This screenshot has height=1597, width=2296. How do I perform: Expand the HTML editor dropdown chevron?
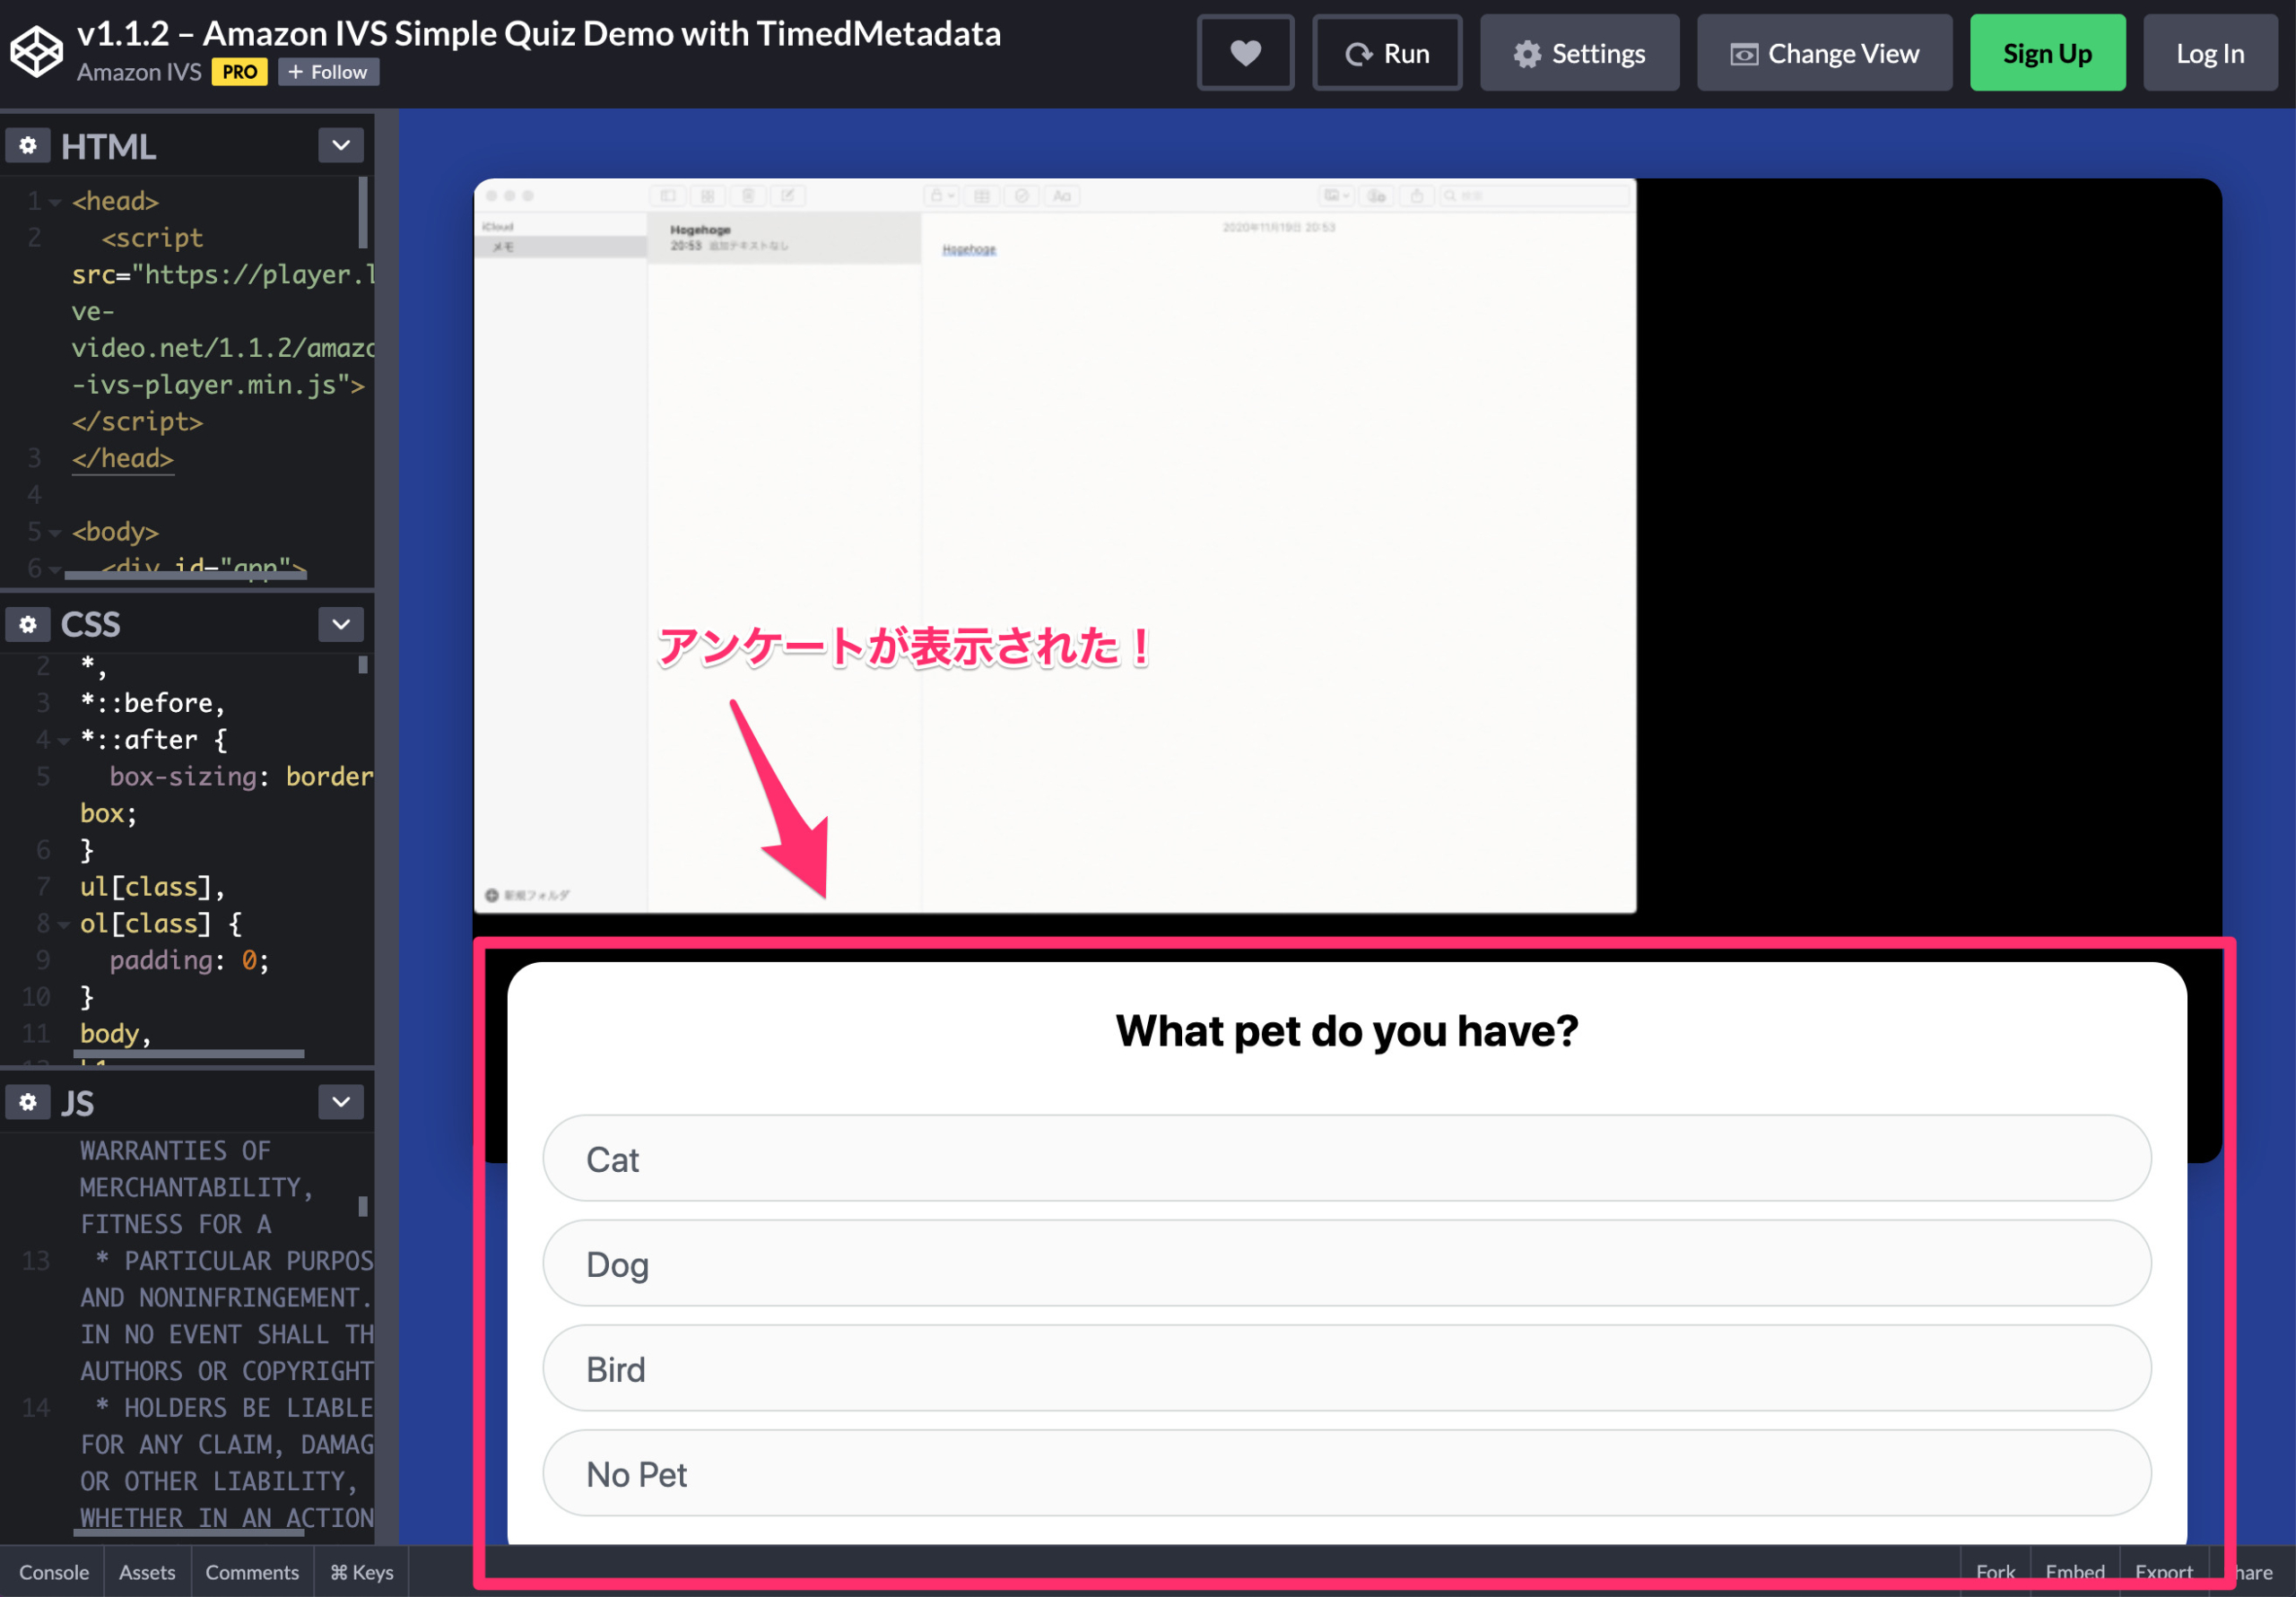click(x=341, y=146)
